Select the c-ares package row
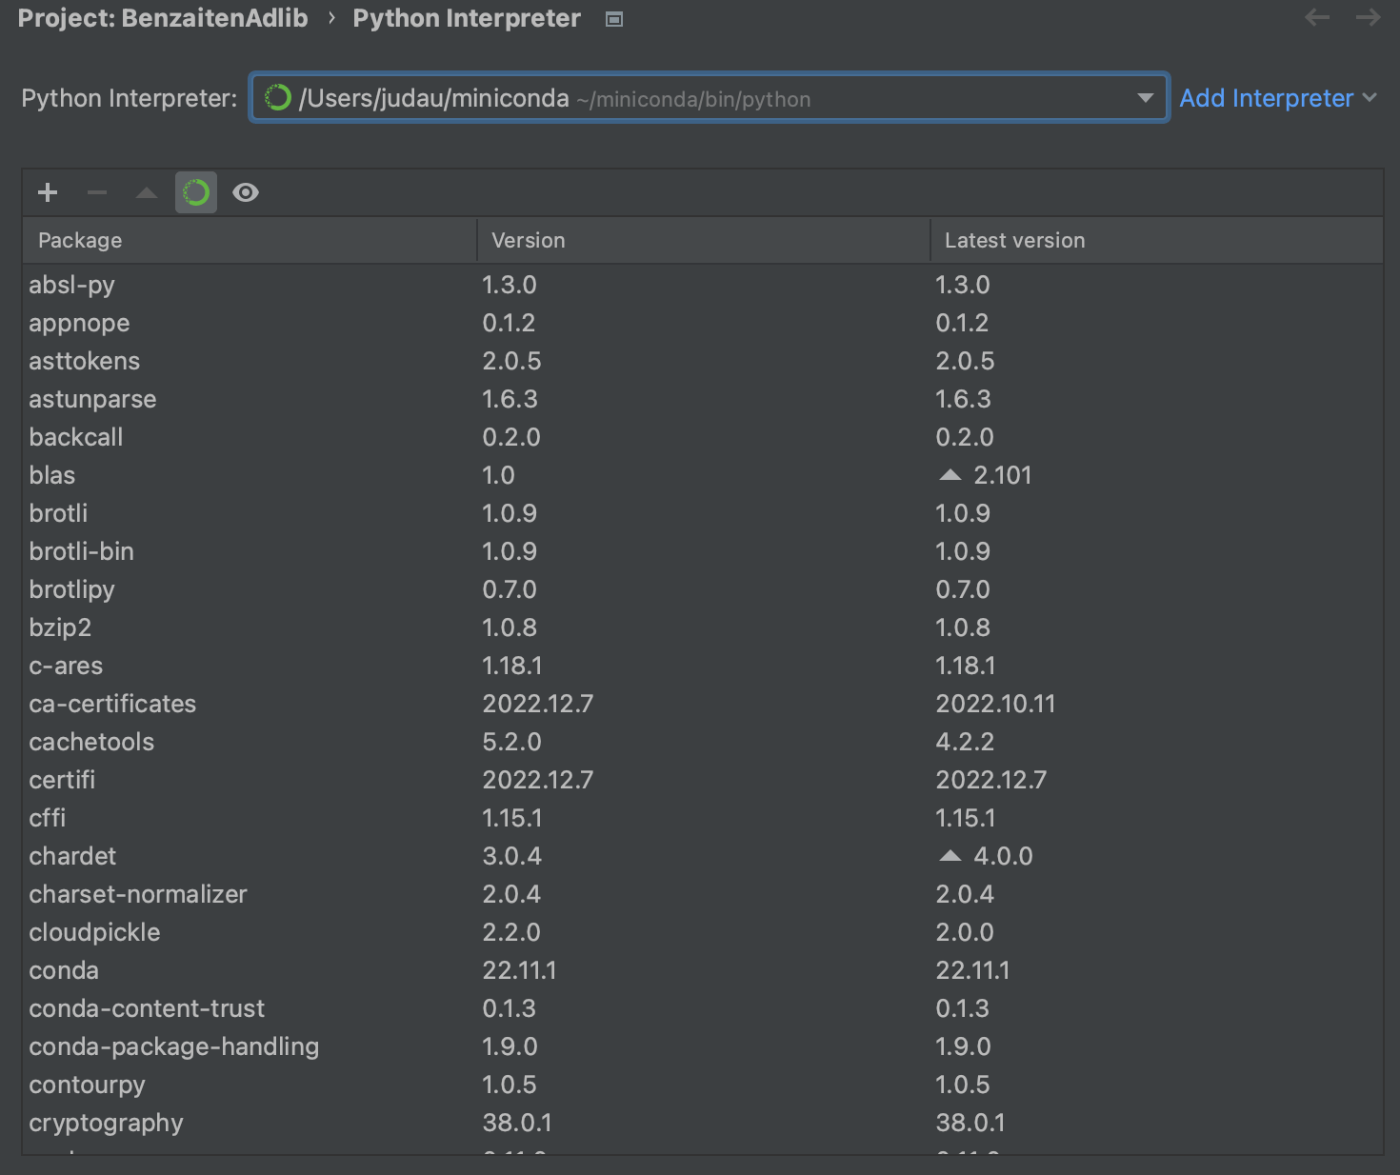 pos(703,666)
